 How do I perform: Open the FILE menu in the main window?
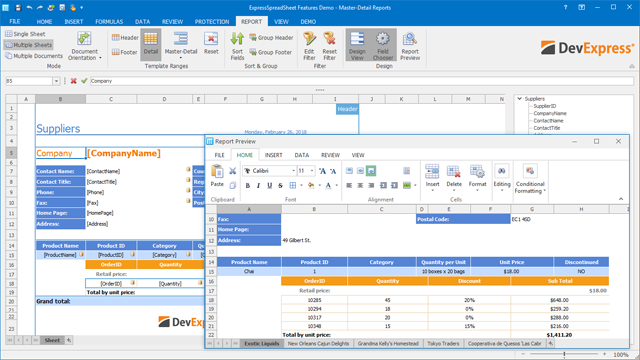click(15, 22)
